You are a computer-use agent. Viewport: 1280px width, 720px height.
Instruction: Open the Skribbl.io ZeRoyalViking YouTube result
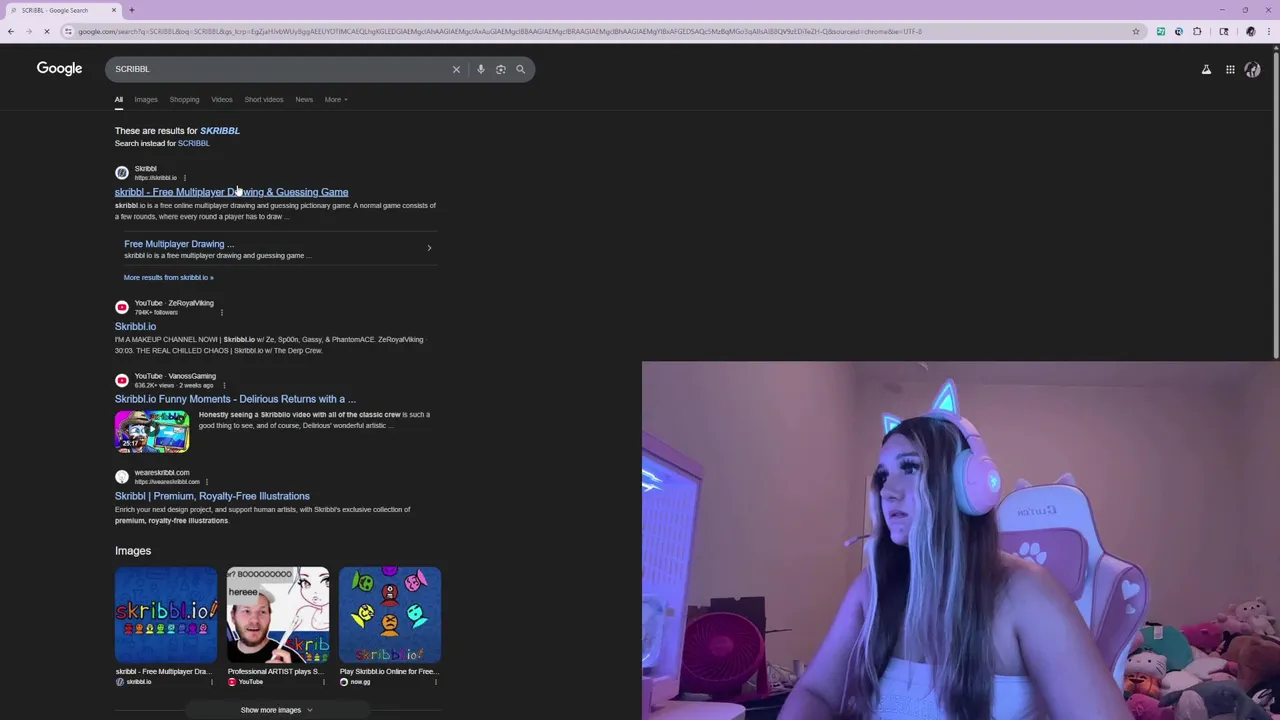(135, 326)
